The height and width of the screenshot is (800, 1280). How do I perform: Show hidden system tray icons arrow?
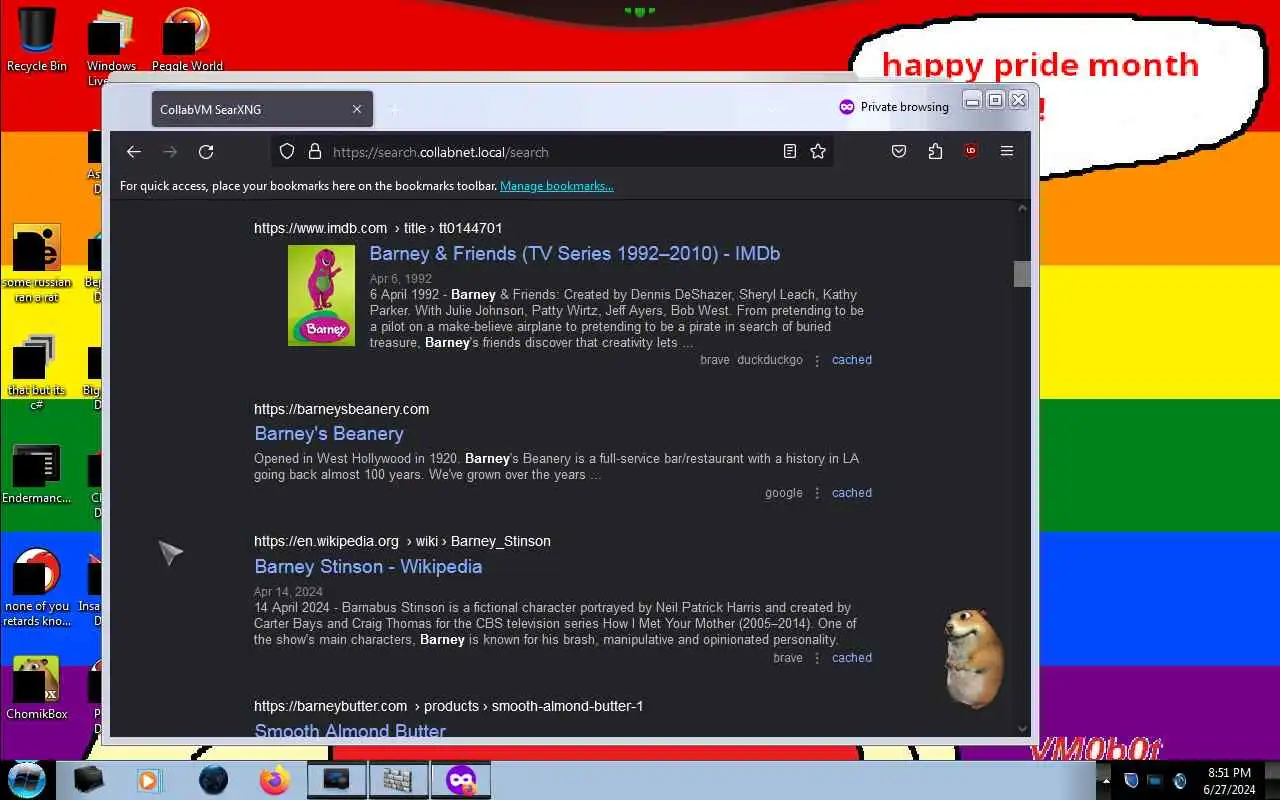pos(1105,781)
